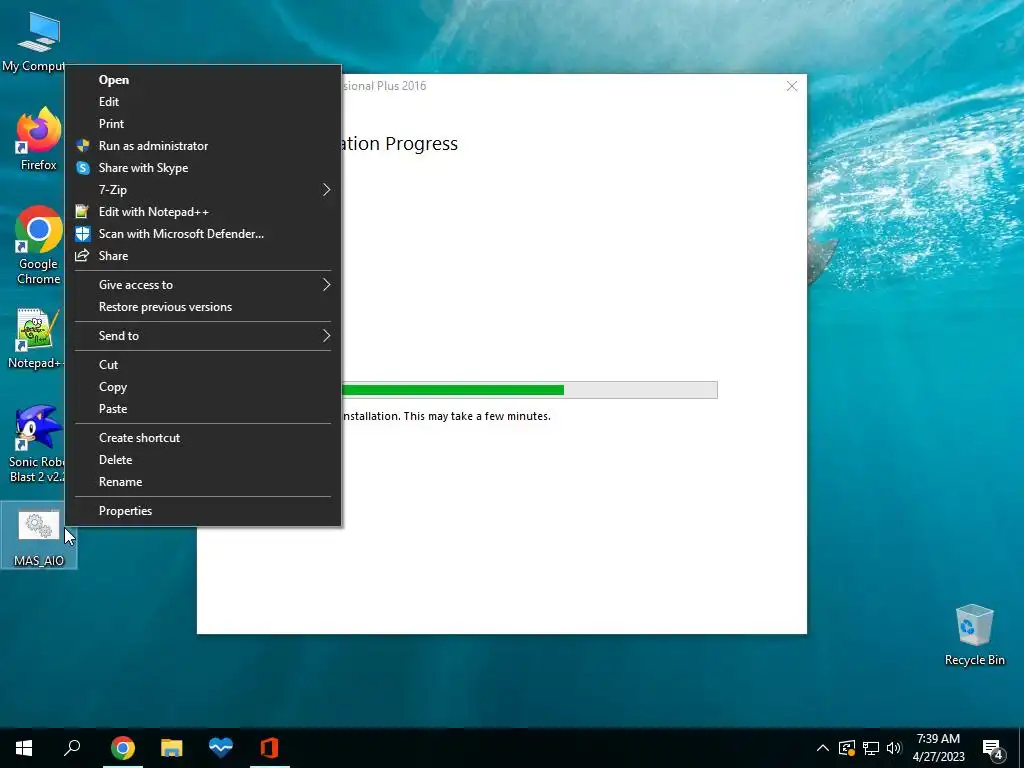Choose Edit with Notepad++
The height and width of the screenshot is (768, 1024).
click(x=203, y=212)
